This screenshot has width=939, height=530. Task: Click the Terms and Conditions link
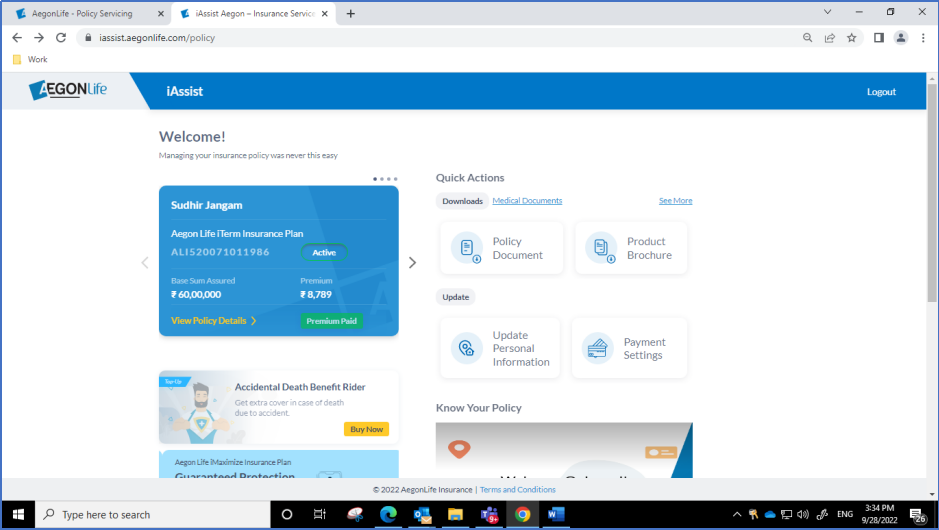(x=518, y=490)
